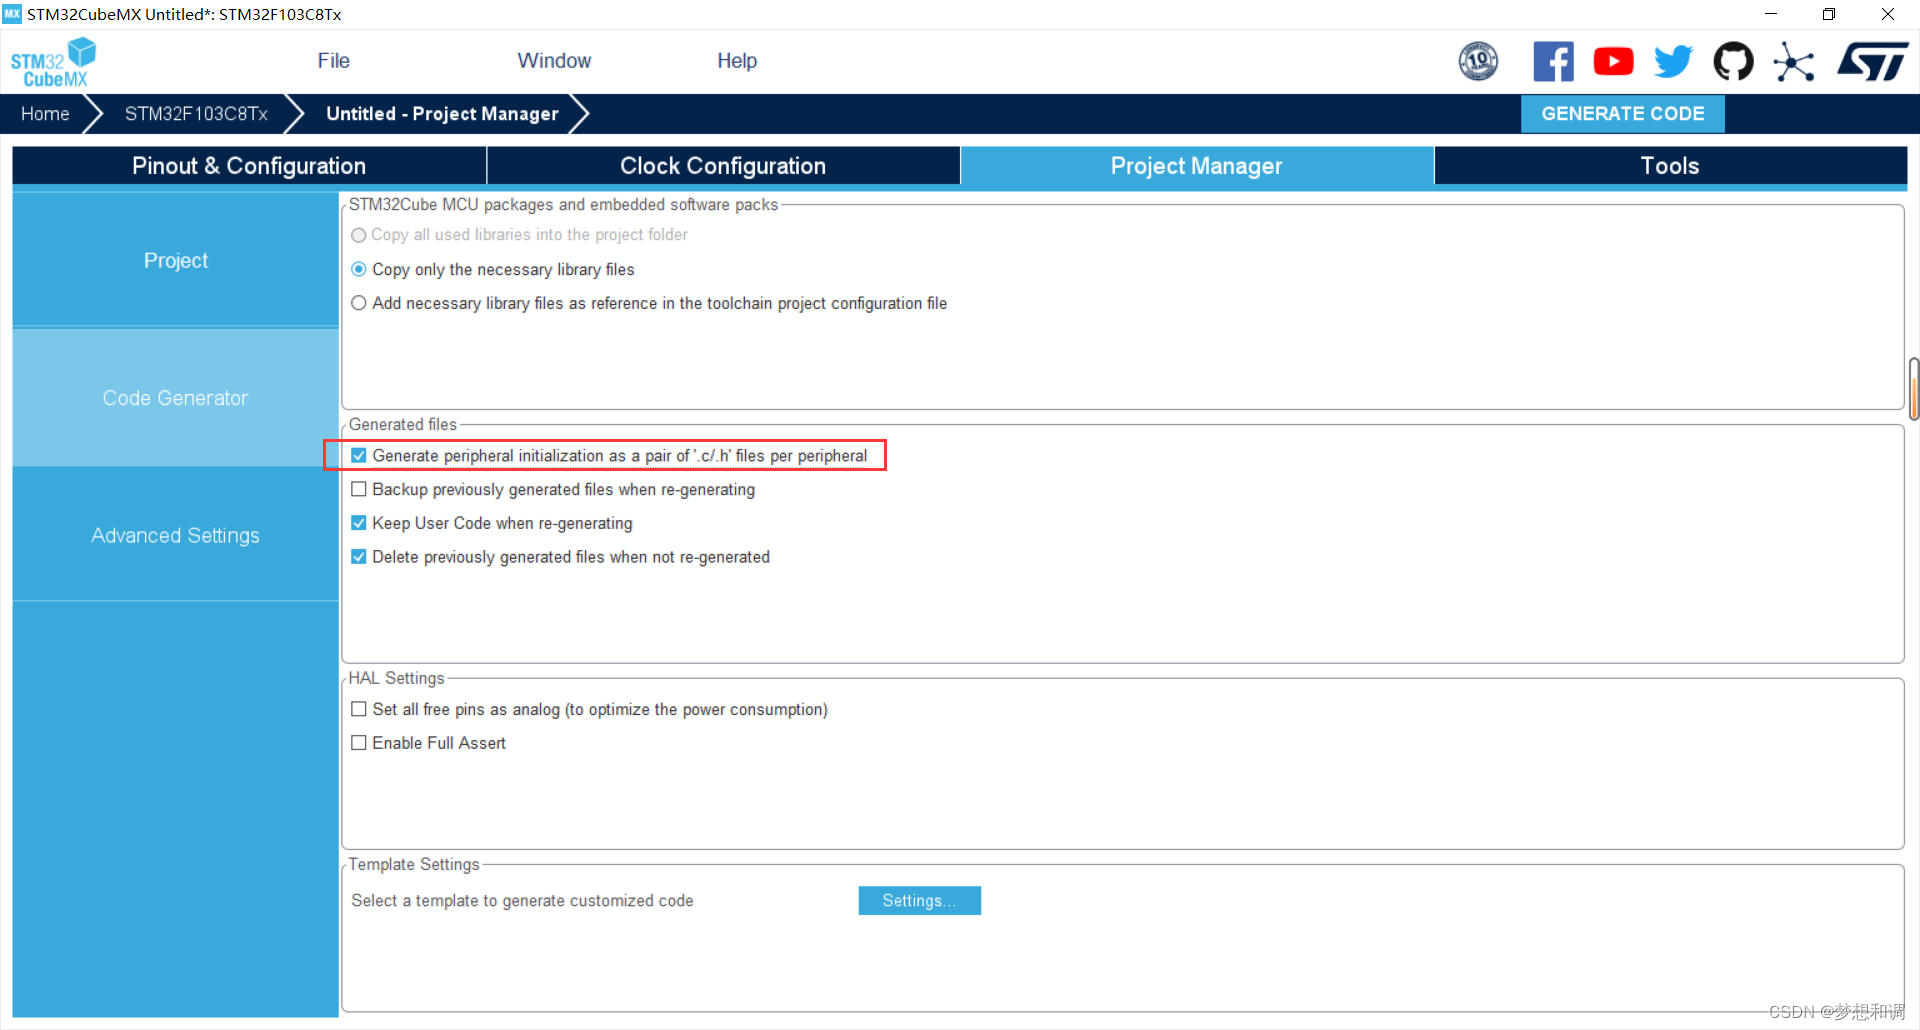Click the ST community network icon
The height and width of the screenshot is (1030, 1920).
(1794, 62)
